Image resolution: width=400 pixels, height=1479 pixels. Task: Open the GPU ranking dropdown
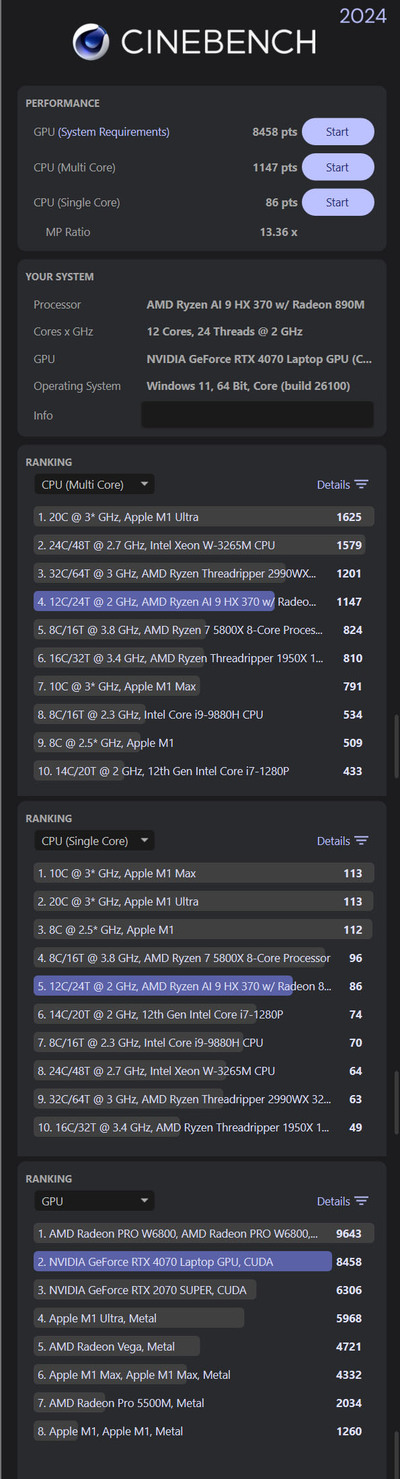[94, 1201]
